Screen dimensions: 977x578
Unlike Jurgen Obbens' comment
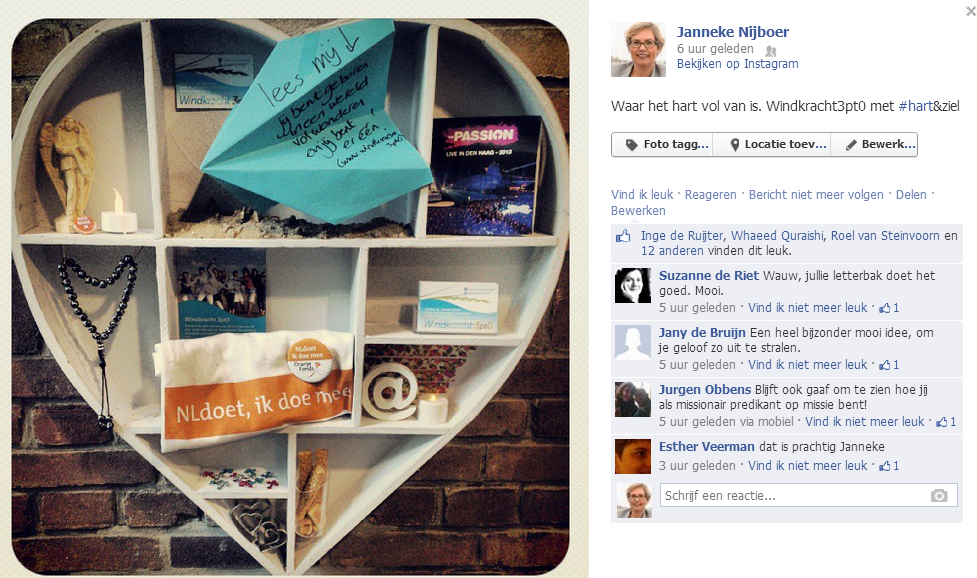864,422
